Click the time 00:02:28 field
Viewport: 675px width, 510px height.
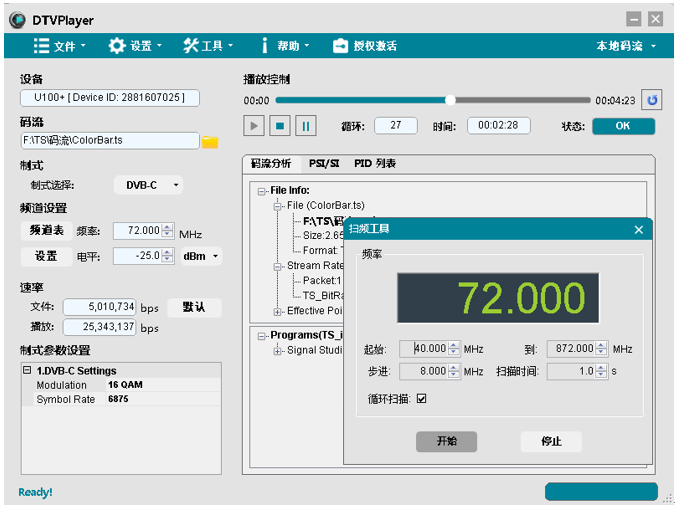tap(499, 126)
